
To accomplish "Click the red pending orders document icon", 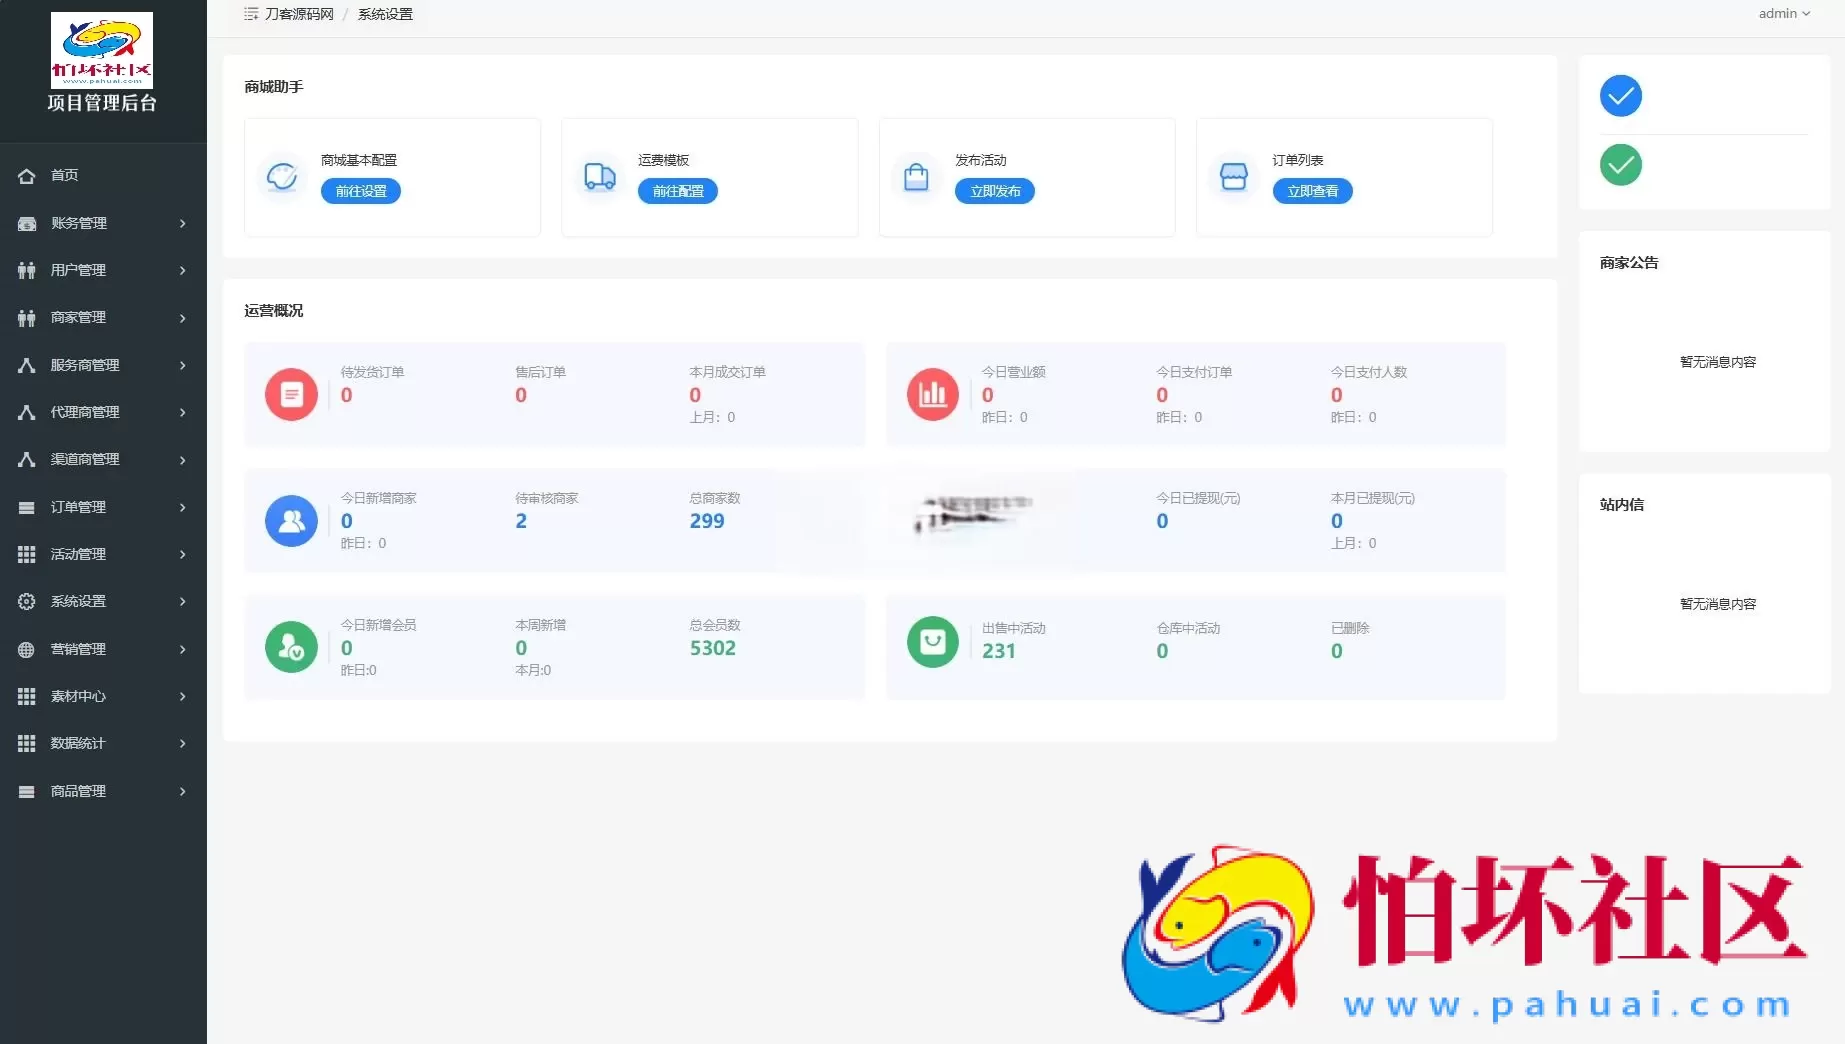I will pyautogui.click(x=291, y=394).
